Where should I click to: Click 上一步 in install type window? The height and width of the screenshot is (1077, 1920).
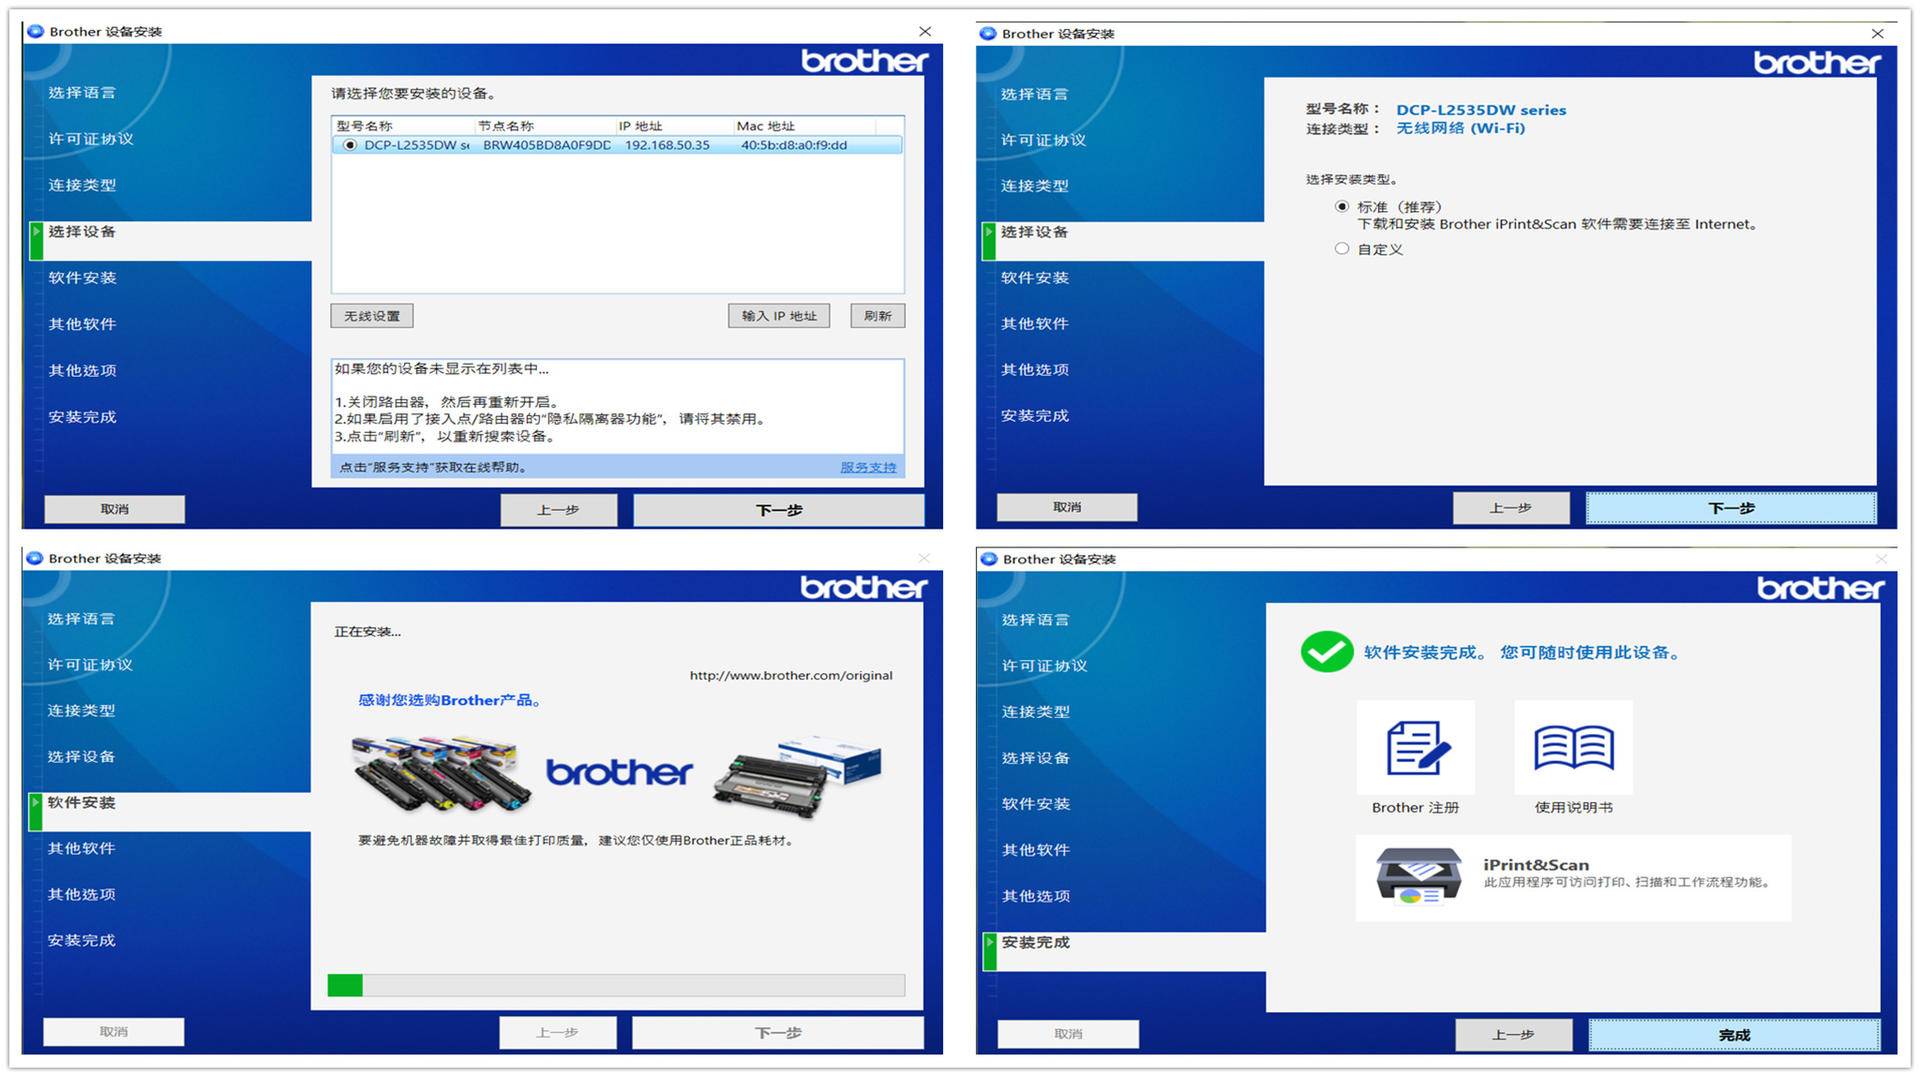[x=1511, y=508]
